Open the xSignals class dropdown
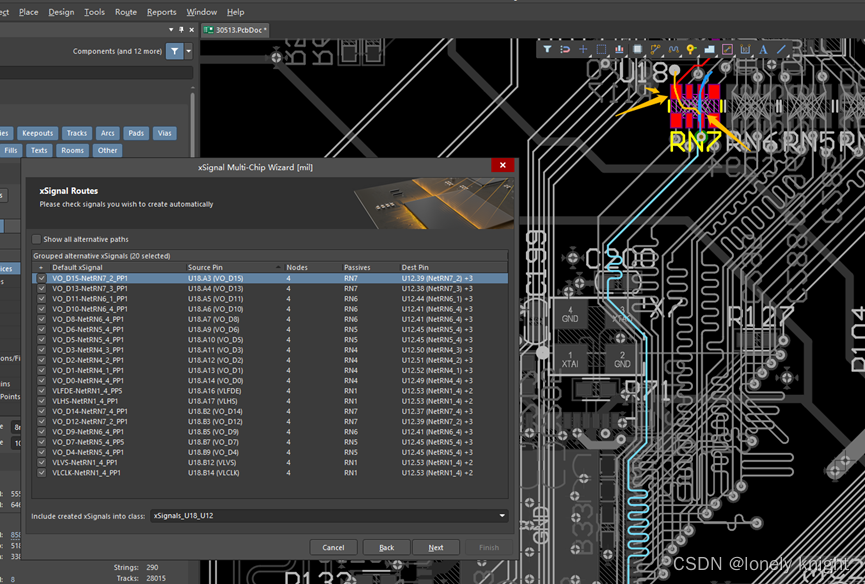 502,516
